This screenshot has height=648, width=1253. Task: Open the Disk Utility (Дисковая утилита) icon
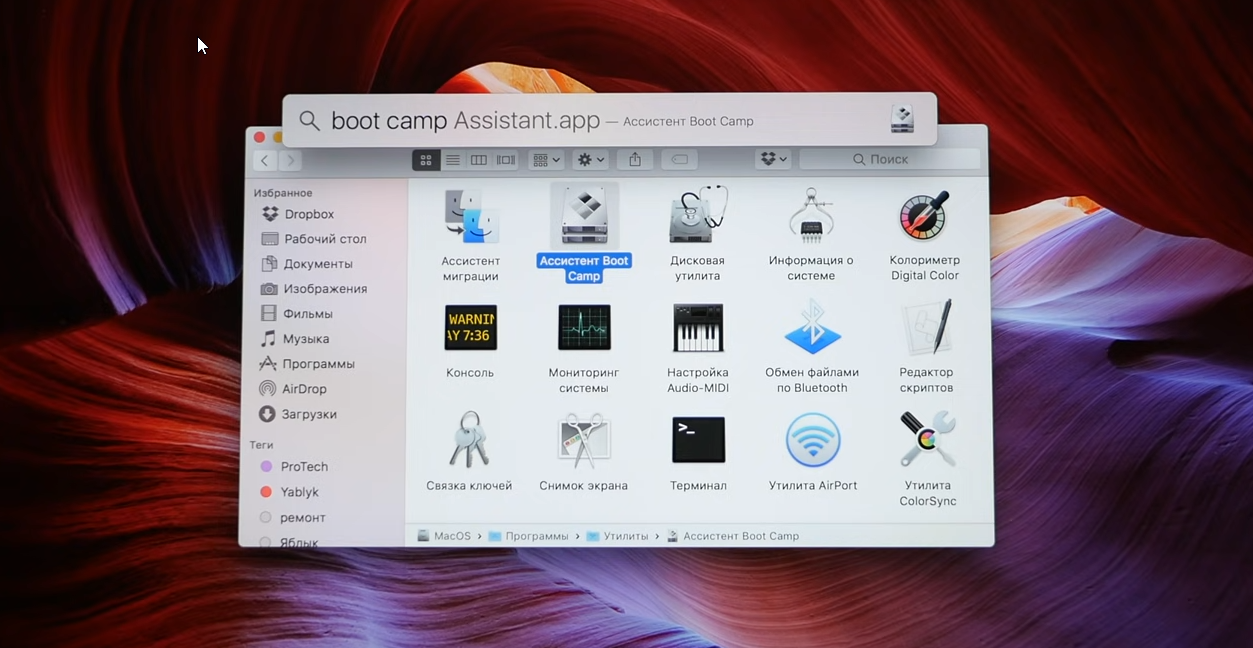697,215
